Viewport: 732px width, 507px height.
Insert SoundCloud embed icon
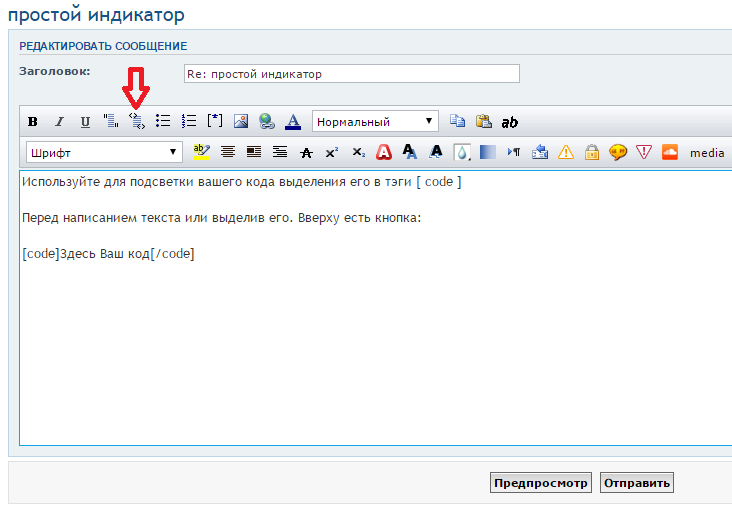(x=670, y=152)
